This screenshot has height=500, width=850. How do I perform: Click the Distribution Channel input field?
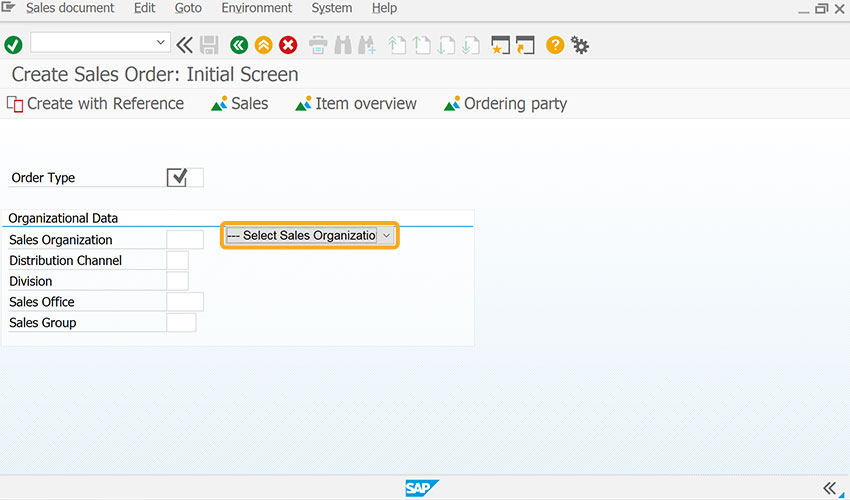177,260
